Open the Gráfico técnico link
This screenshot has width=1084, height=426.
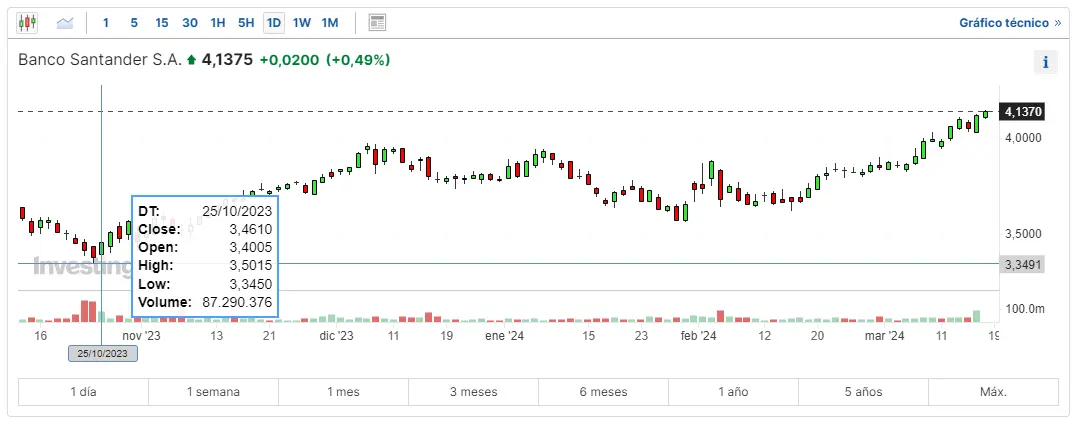click(x=1003, y=22)
